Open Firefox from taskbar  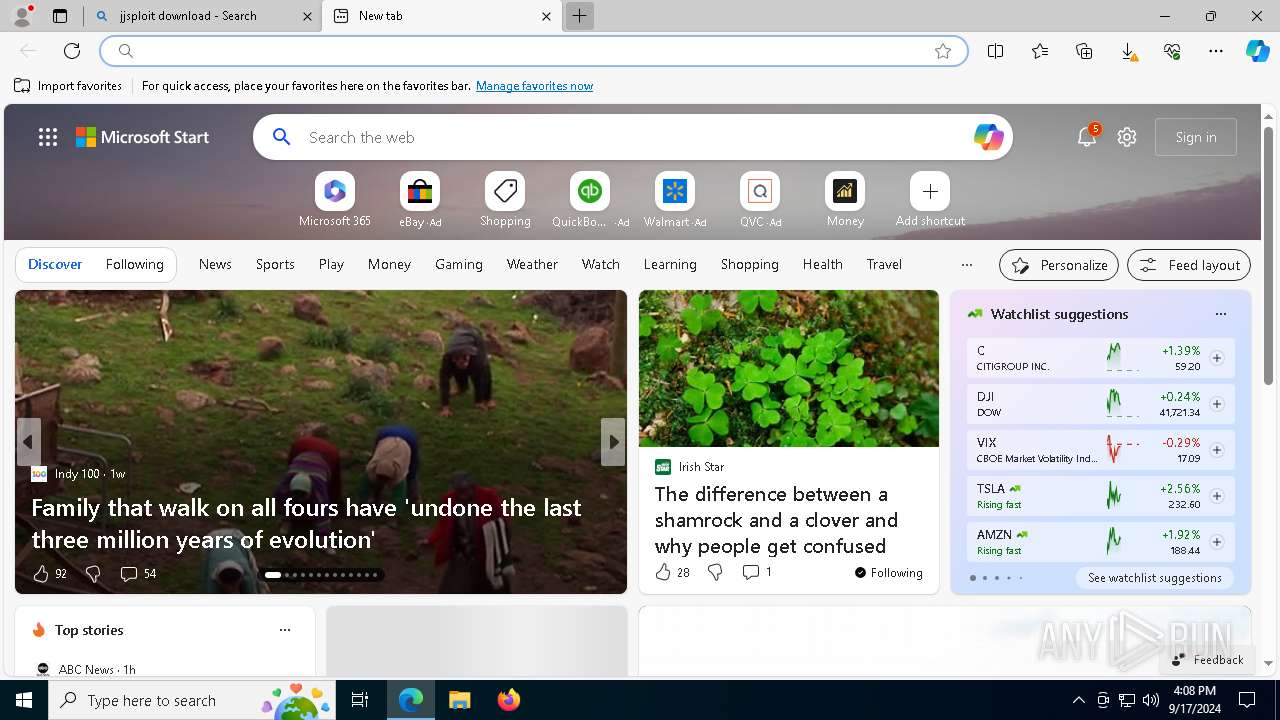point(509,700)
